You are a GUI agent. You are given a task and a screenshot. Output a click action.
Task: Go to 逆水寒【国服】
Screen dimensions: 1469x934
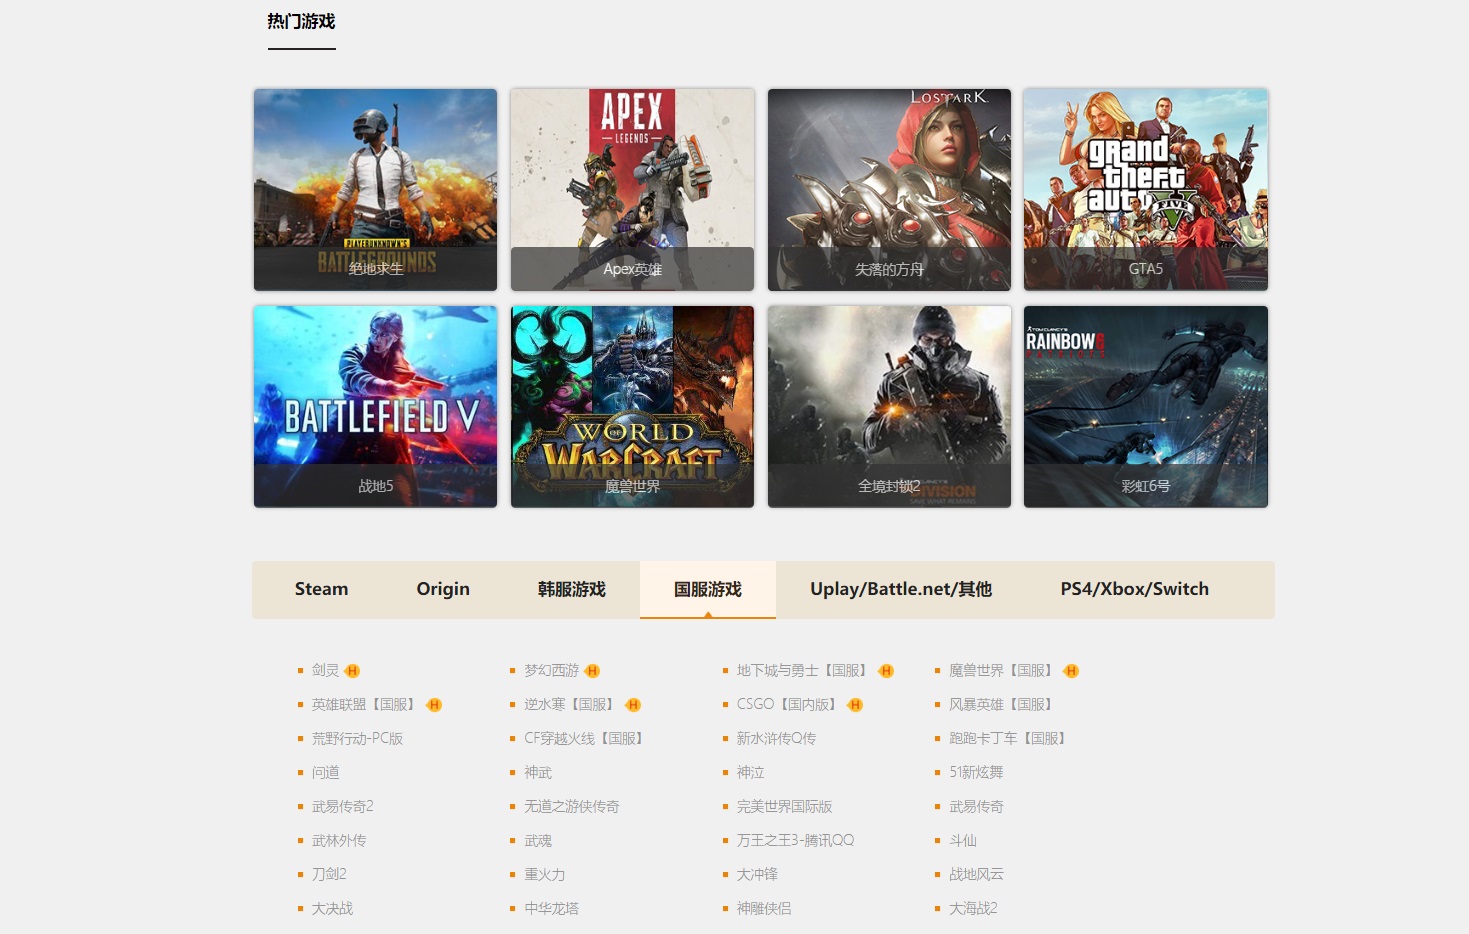pos(570,704)
